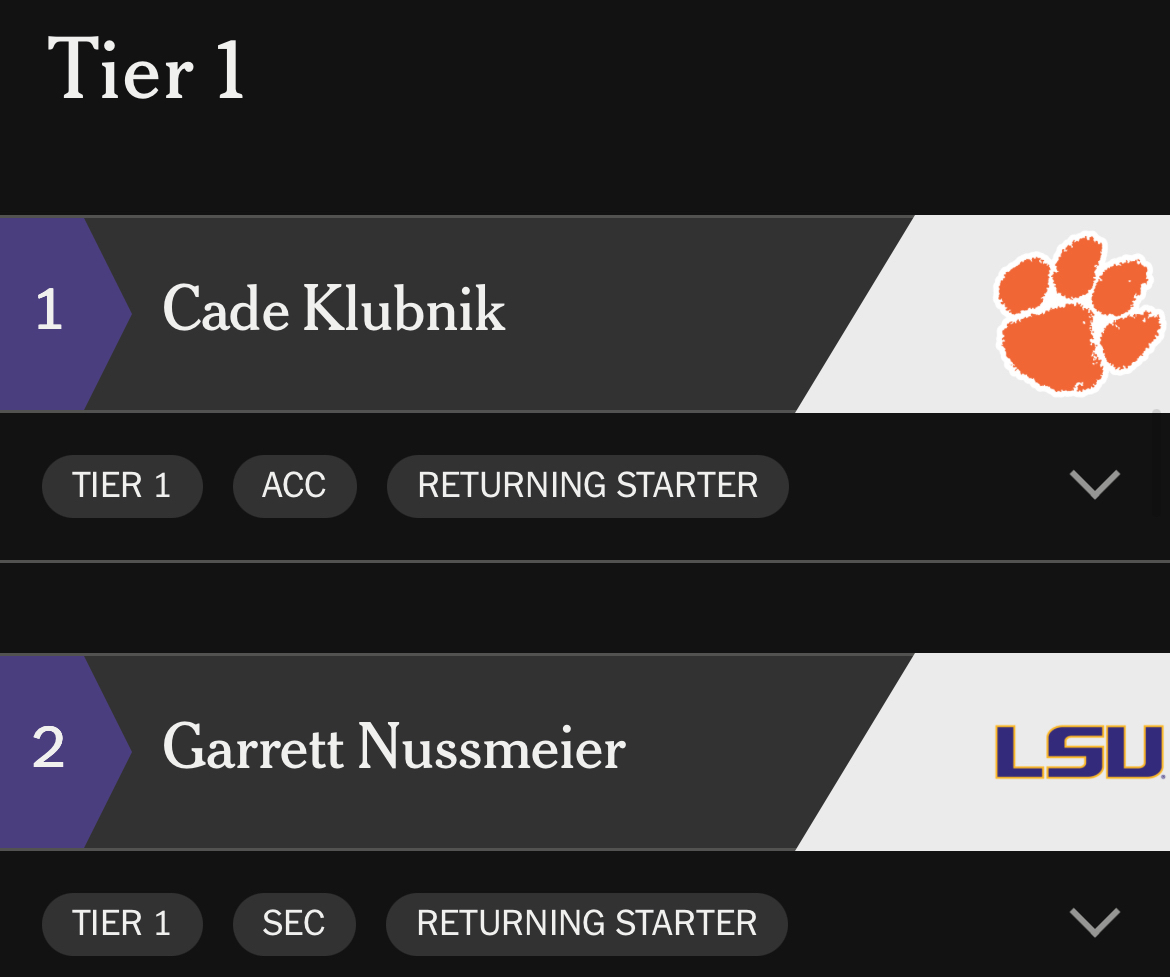Viewport: 1170px width, 977px height.
Task: Select the SEC conference tag
Action: [293, 923]
